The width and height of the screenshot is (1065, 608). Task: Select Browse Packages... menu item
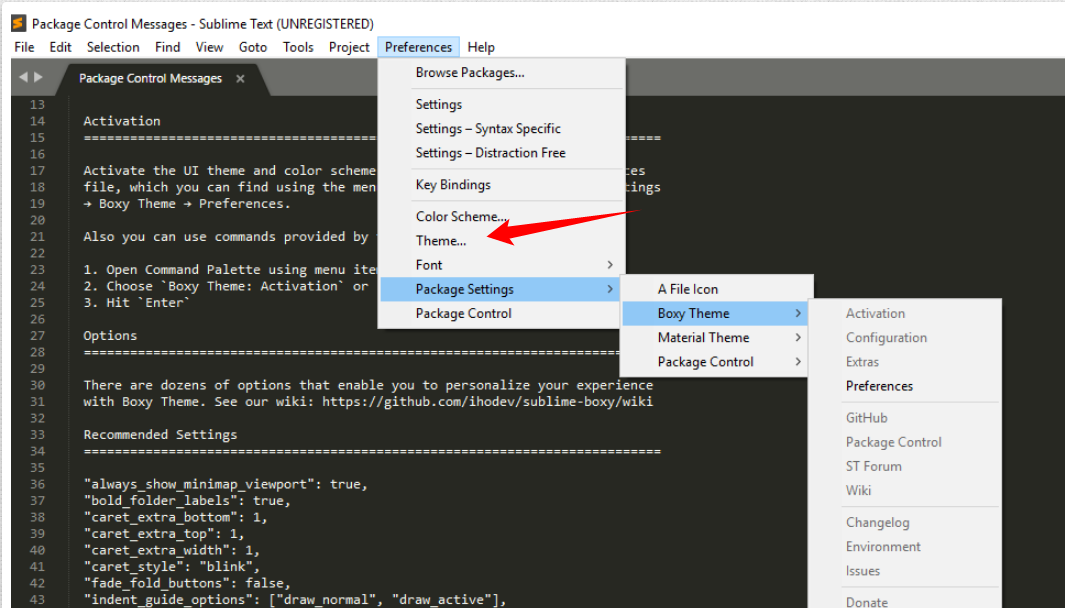[x=470, y=72]
